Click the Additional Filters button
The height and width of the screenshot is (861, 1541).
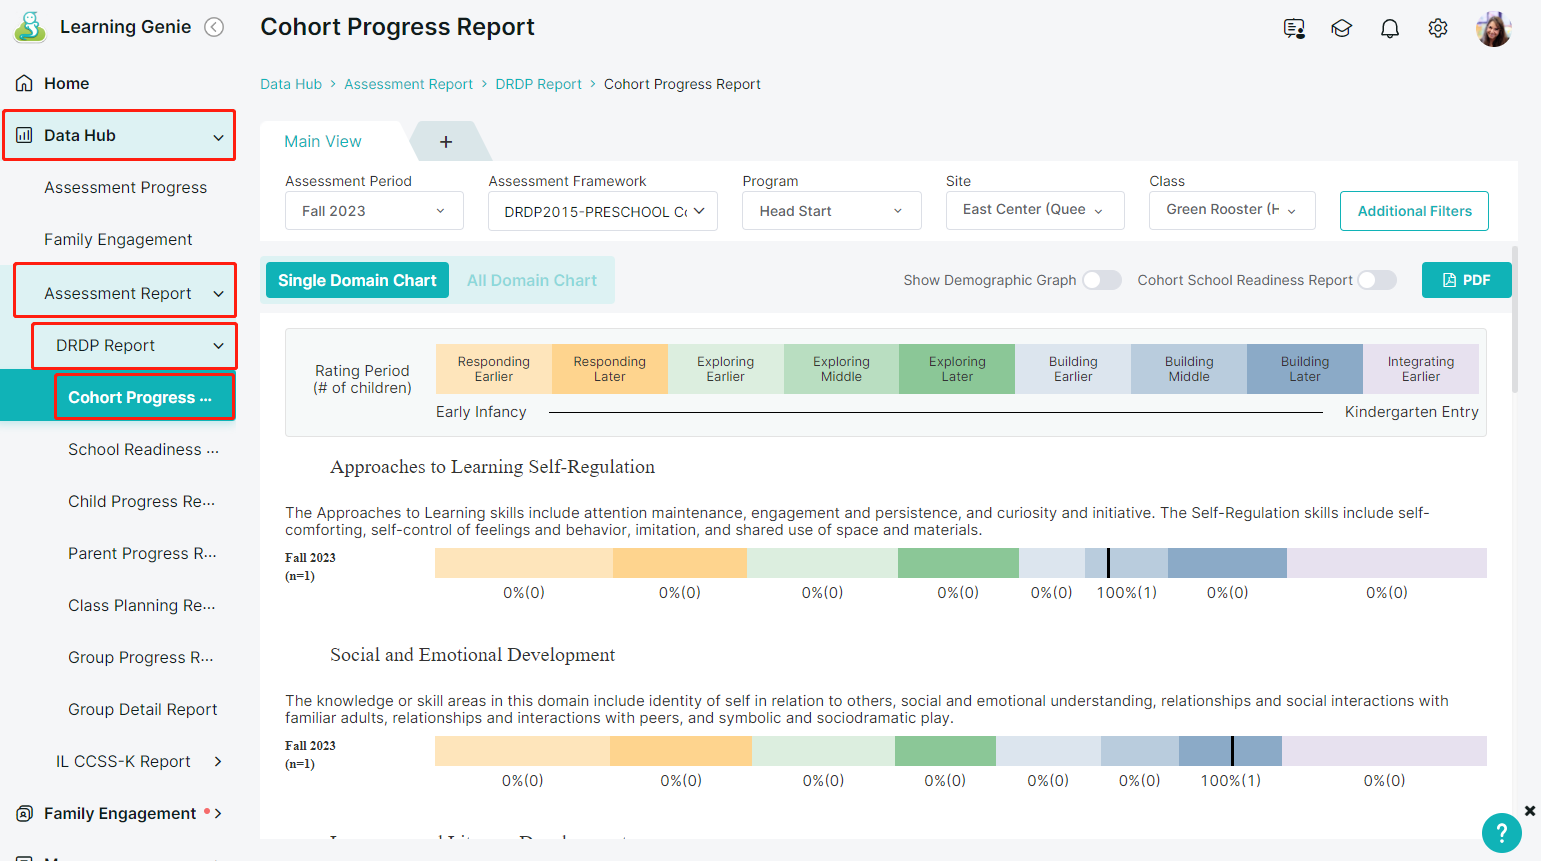tap(1414, 211)
